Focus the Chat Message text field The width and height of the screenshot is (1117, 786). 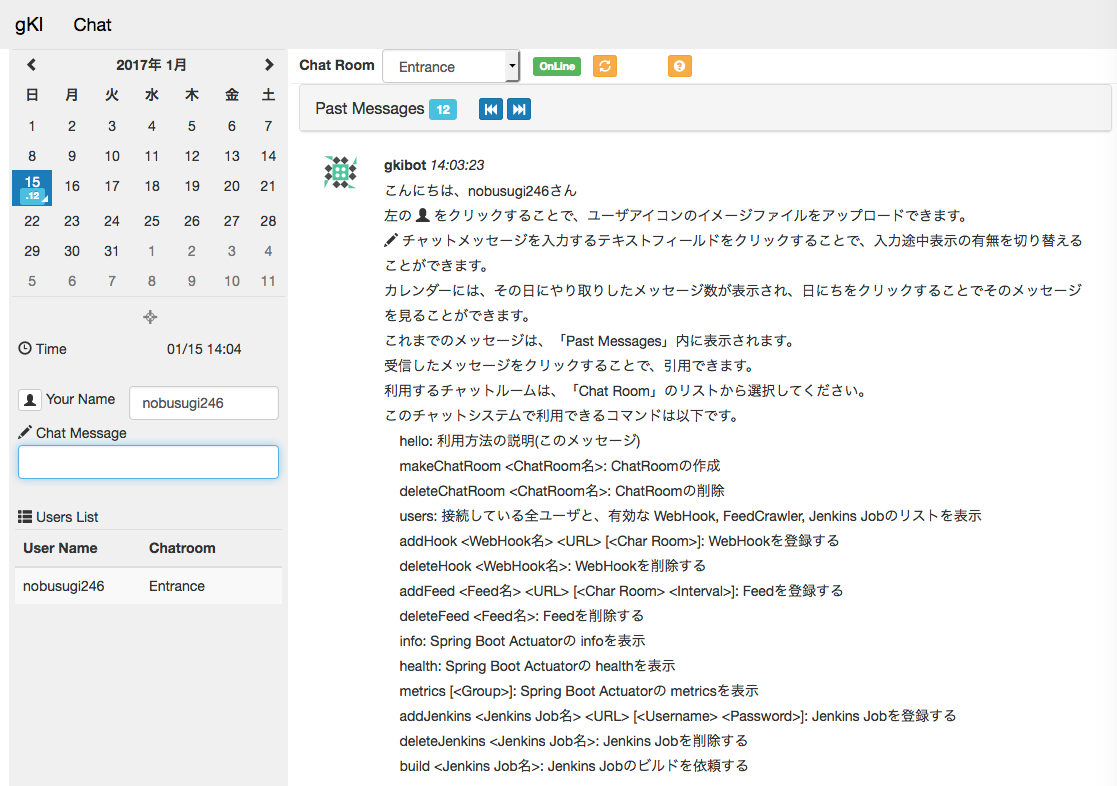[x=148, y=462]
